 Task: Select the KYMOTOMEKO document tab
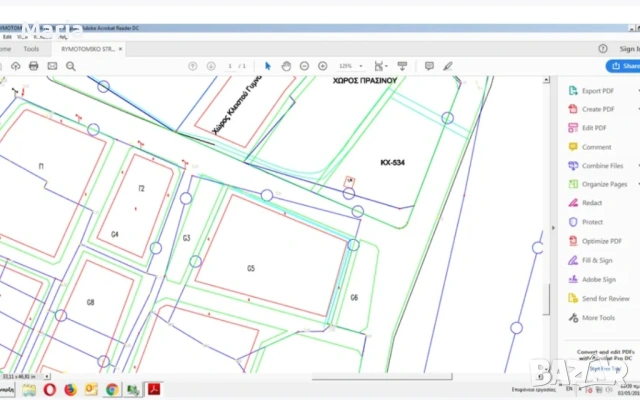[x=88, y=48]
